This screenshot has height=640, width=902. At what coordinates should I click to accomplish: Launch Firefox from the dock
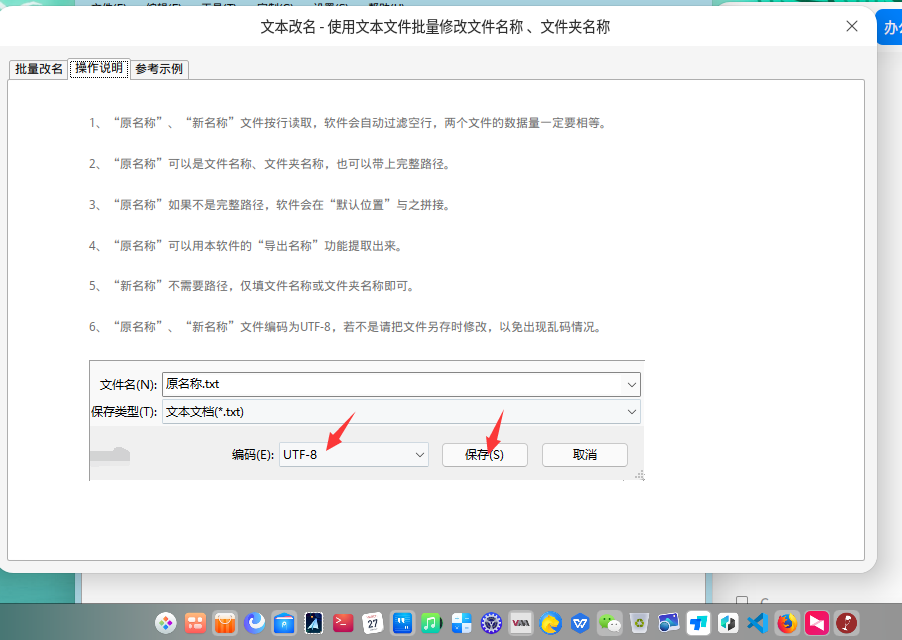(787, 623)
